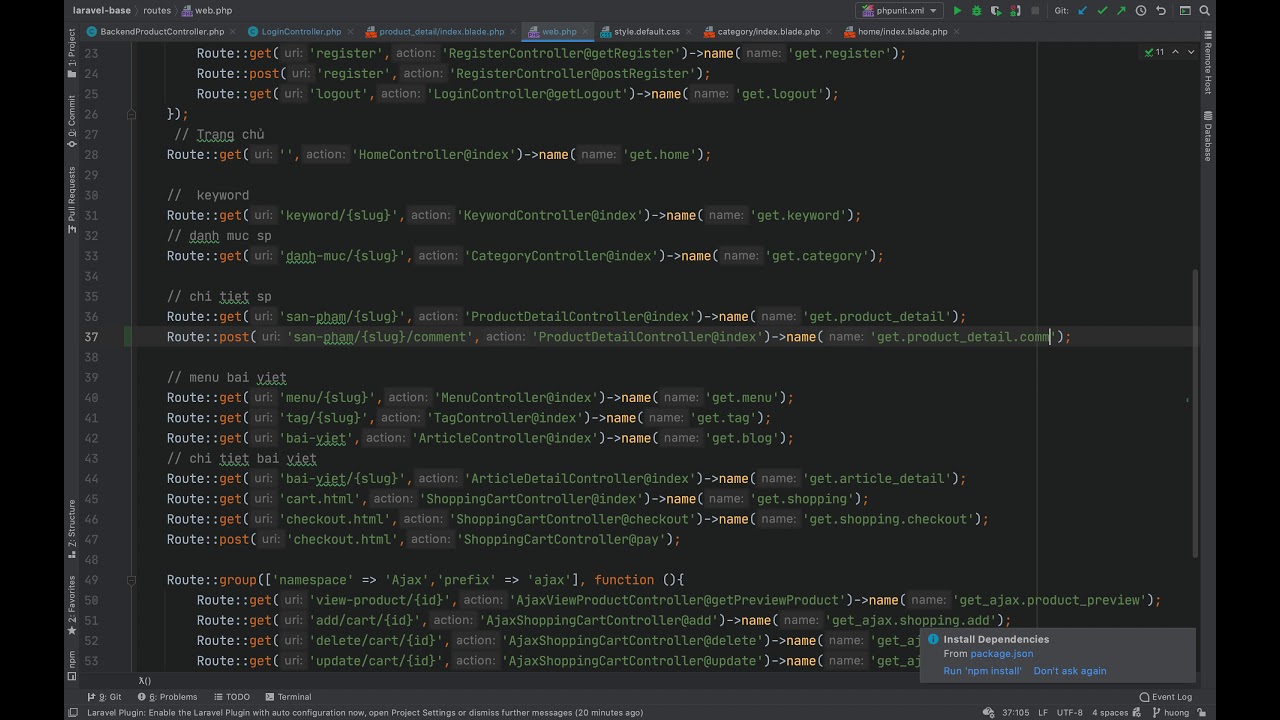Change the UTF-8 file encoding
The width and height of the screenshot is (1280, 720).
1069,713
